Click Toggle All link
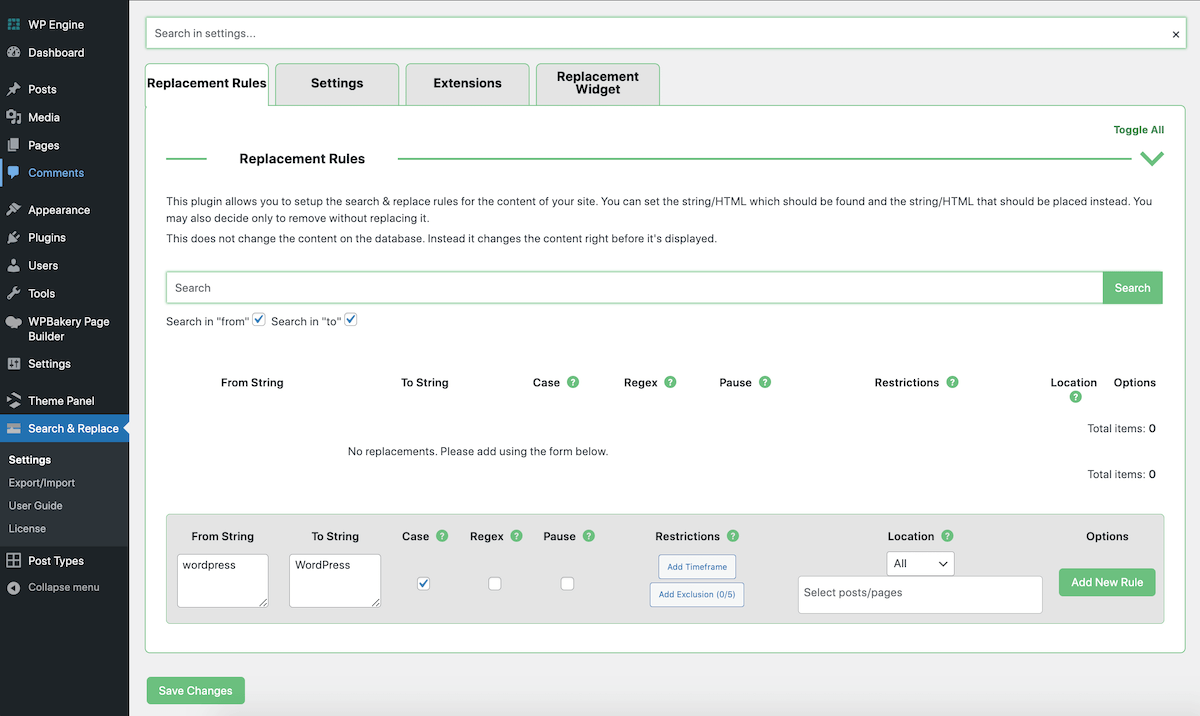This screenshot has height=716, width=1200. (1139, 130)
